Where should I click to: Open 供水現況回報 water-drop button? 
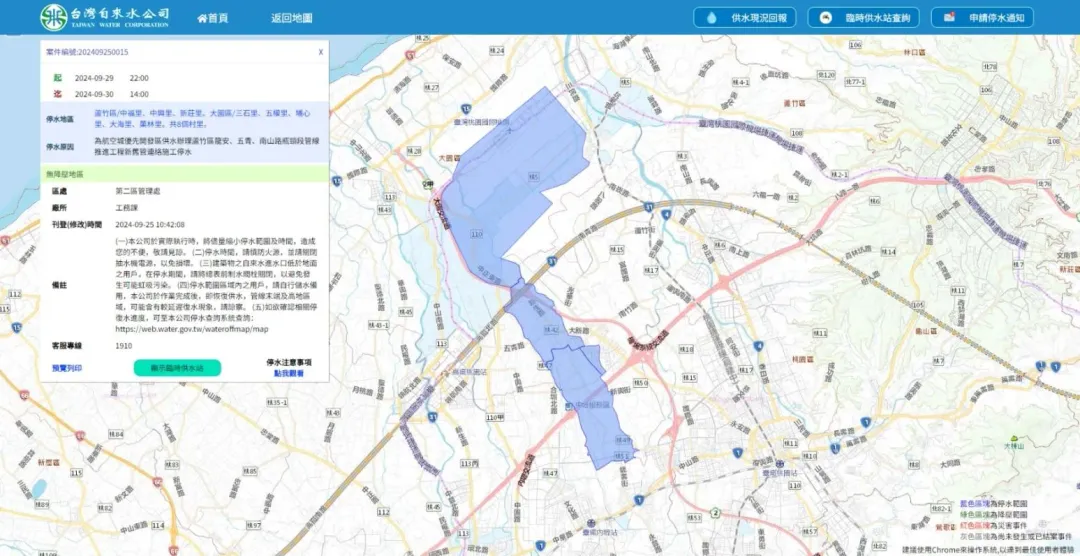745,18
